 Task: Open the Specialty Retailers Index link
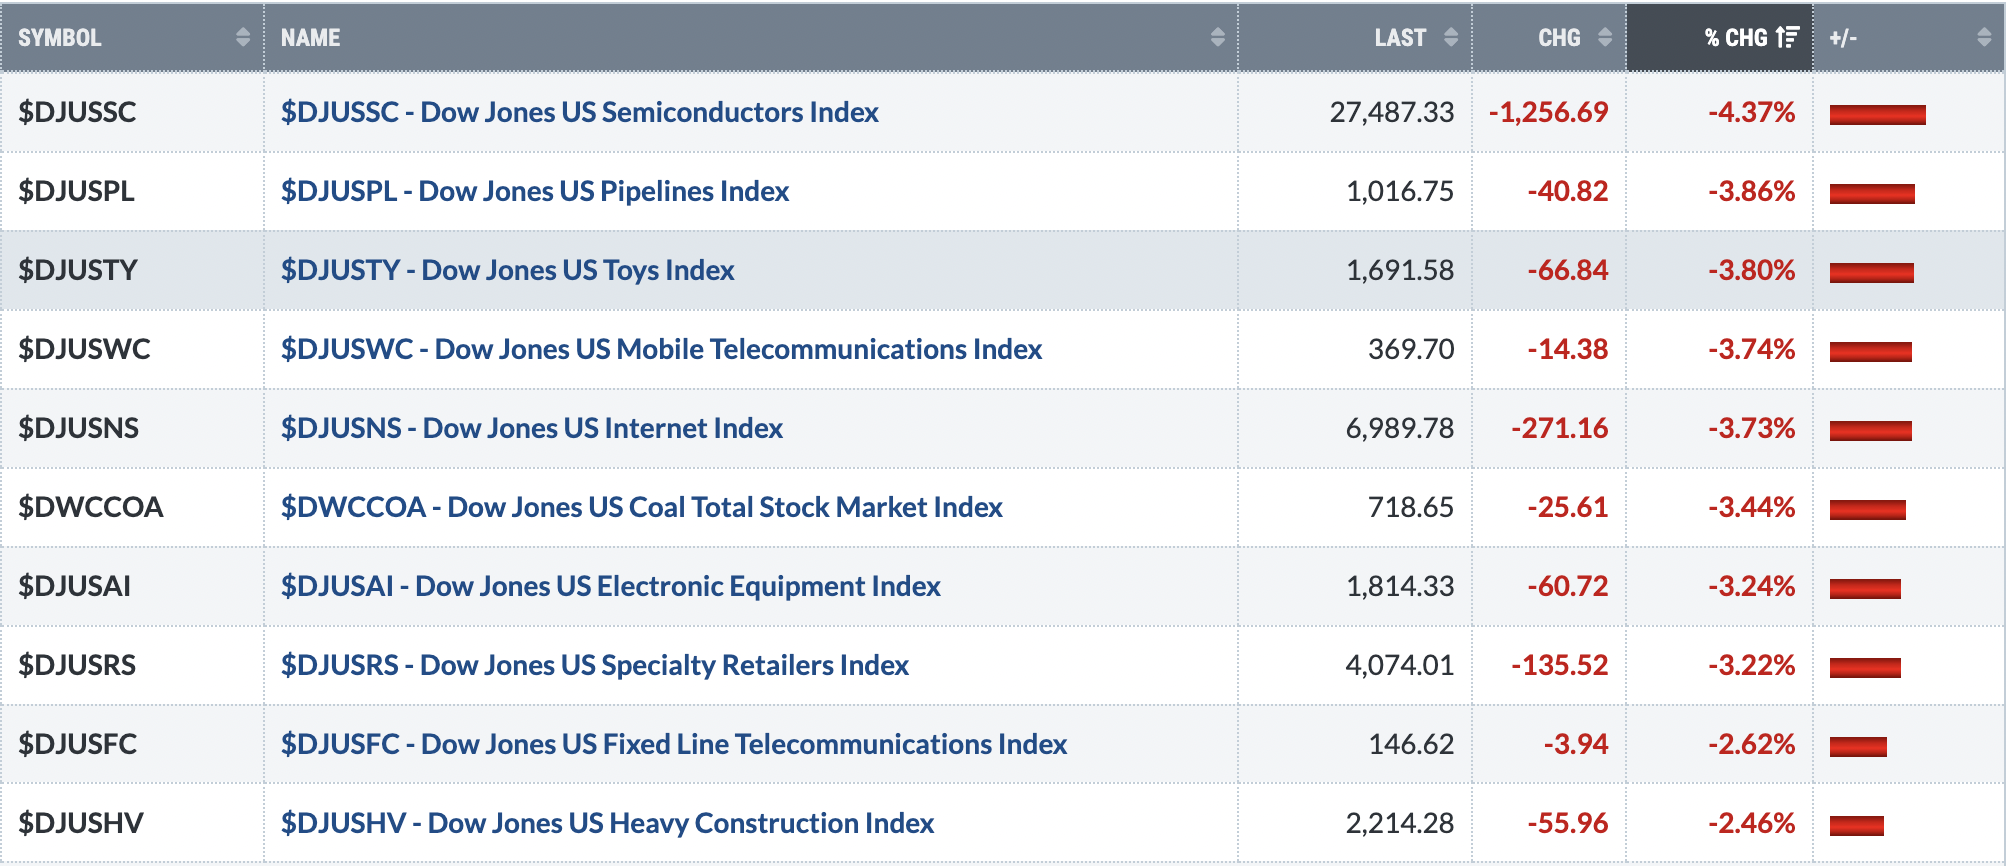click(x=595, y=665)
